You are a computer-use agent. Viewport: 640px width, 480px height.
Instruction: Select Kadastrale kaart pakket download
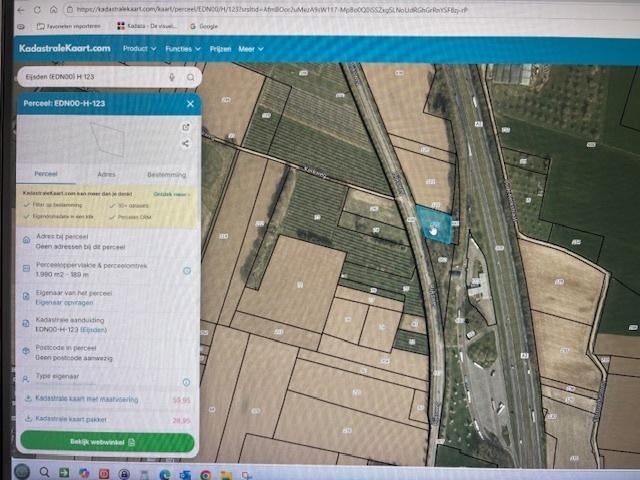point(107,419)
